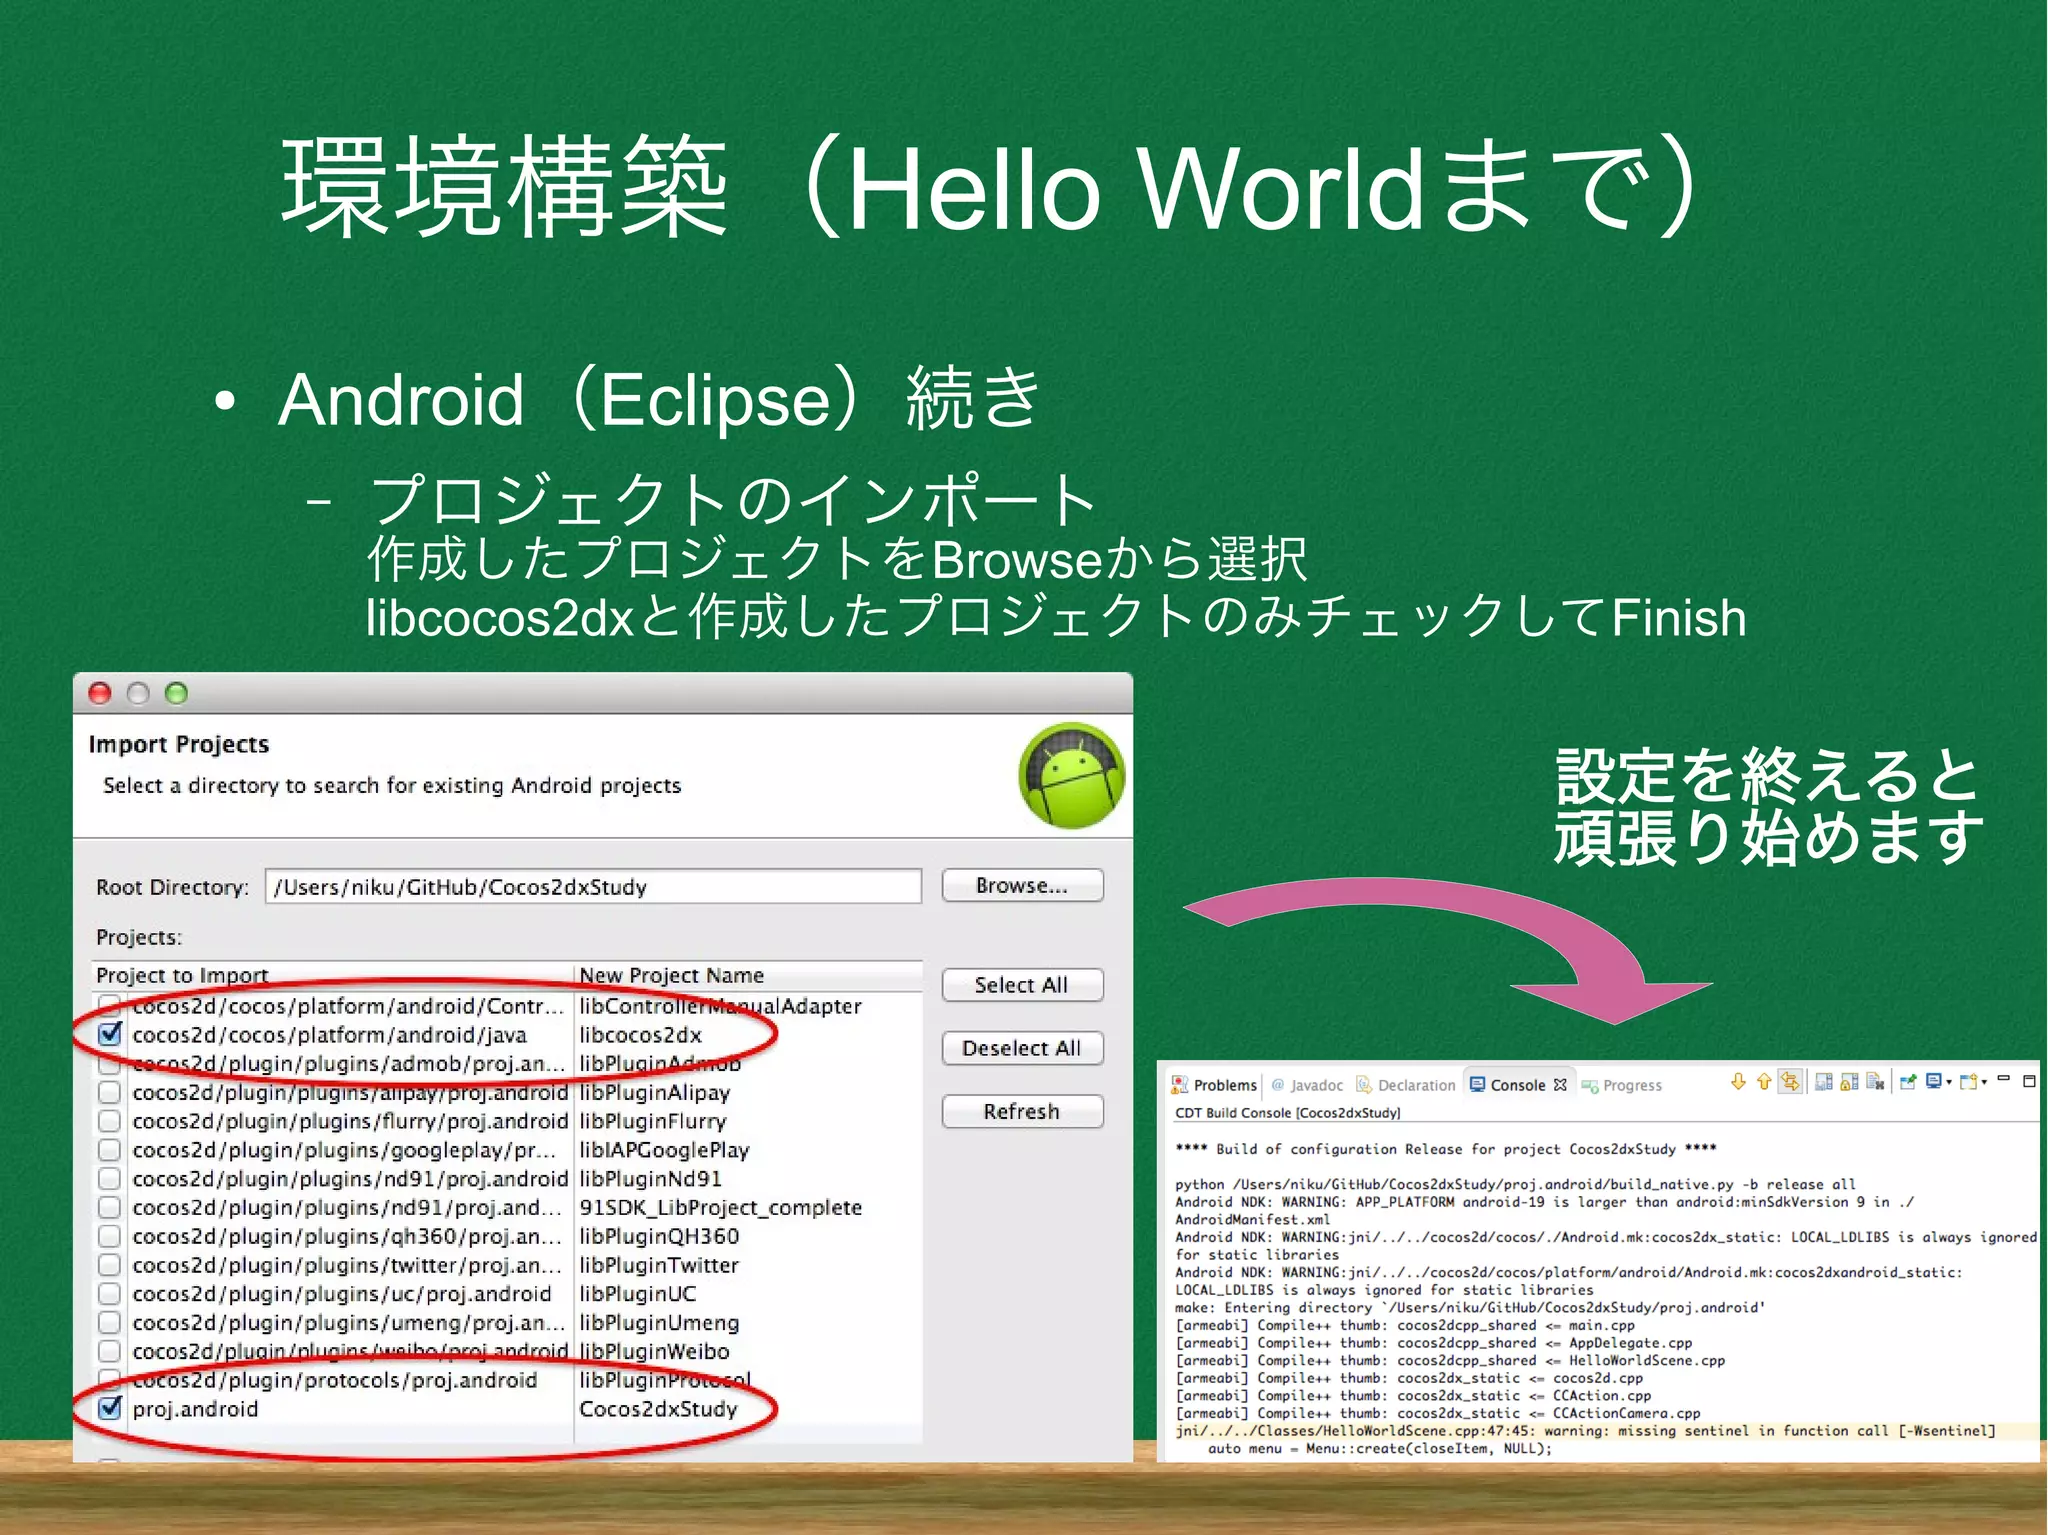2048x1535 pixels.
Task: Check the libIAPGooglePlay project checkbox
Action: pyautogui.click(x=110, y=1150)
